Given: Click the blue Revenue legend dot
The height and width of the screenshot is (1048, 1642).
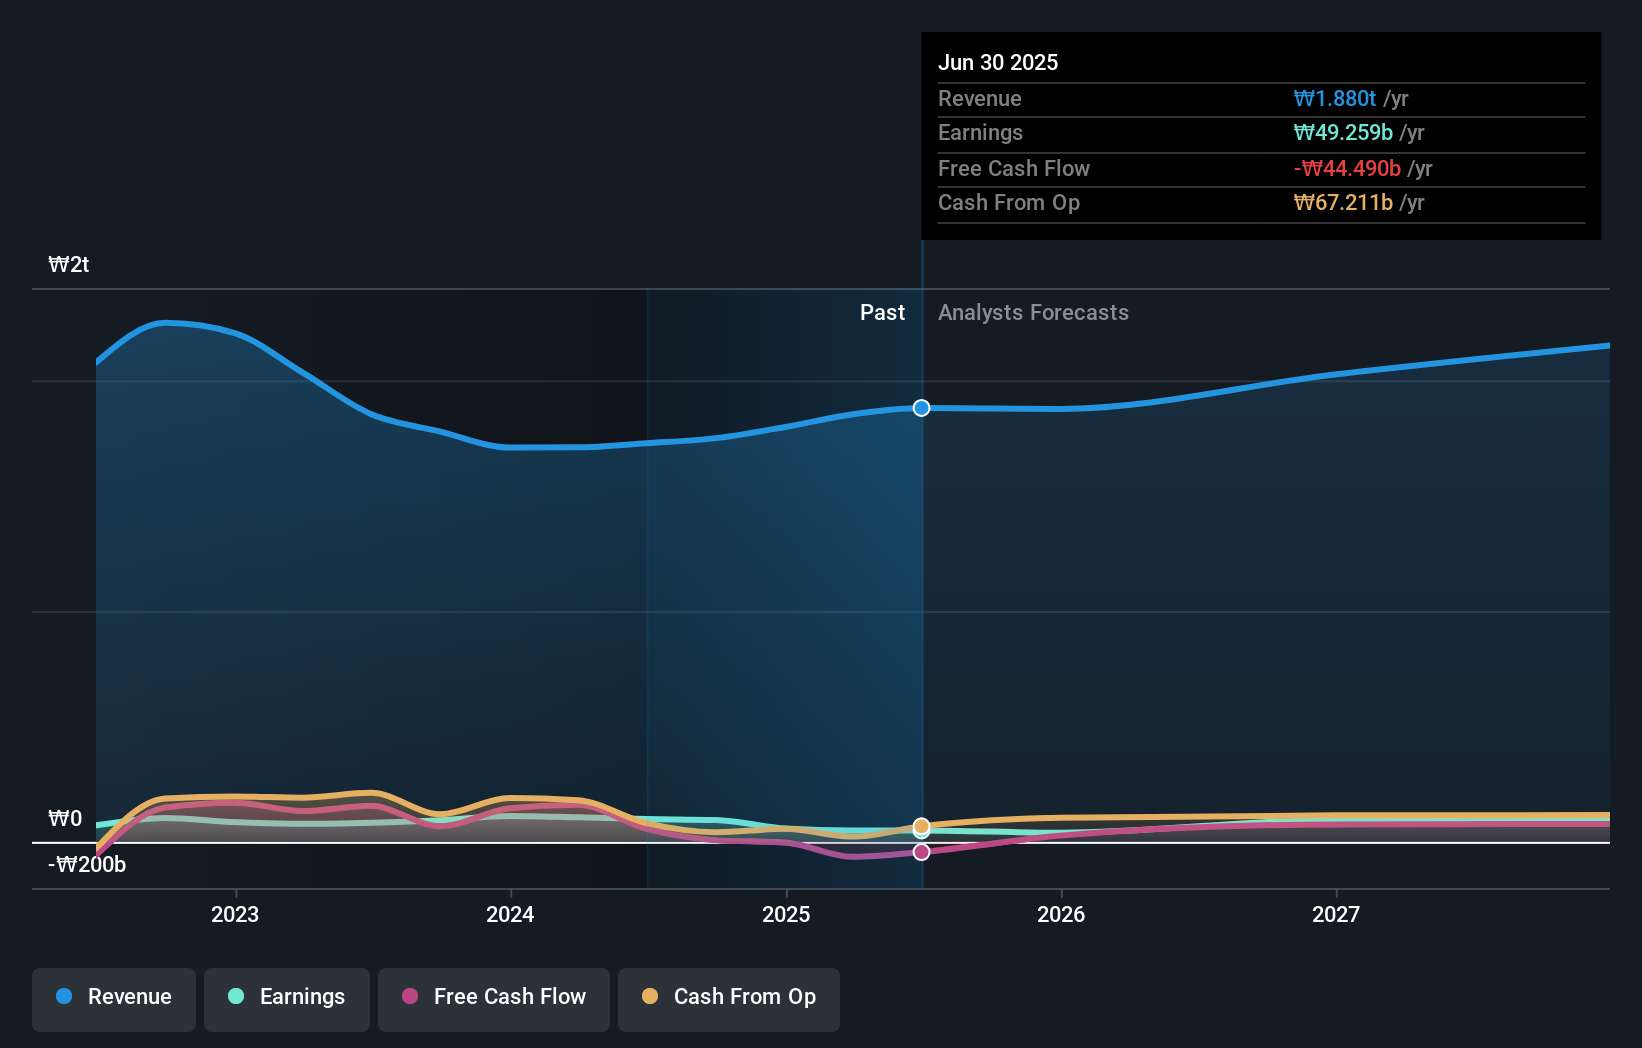Looking at the screenshot, I should coord(64,997).
